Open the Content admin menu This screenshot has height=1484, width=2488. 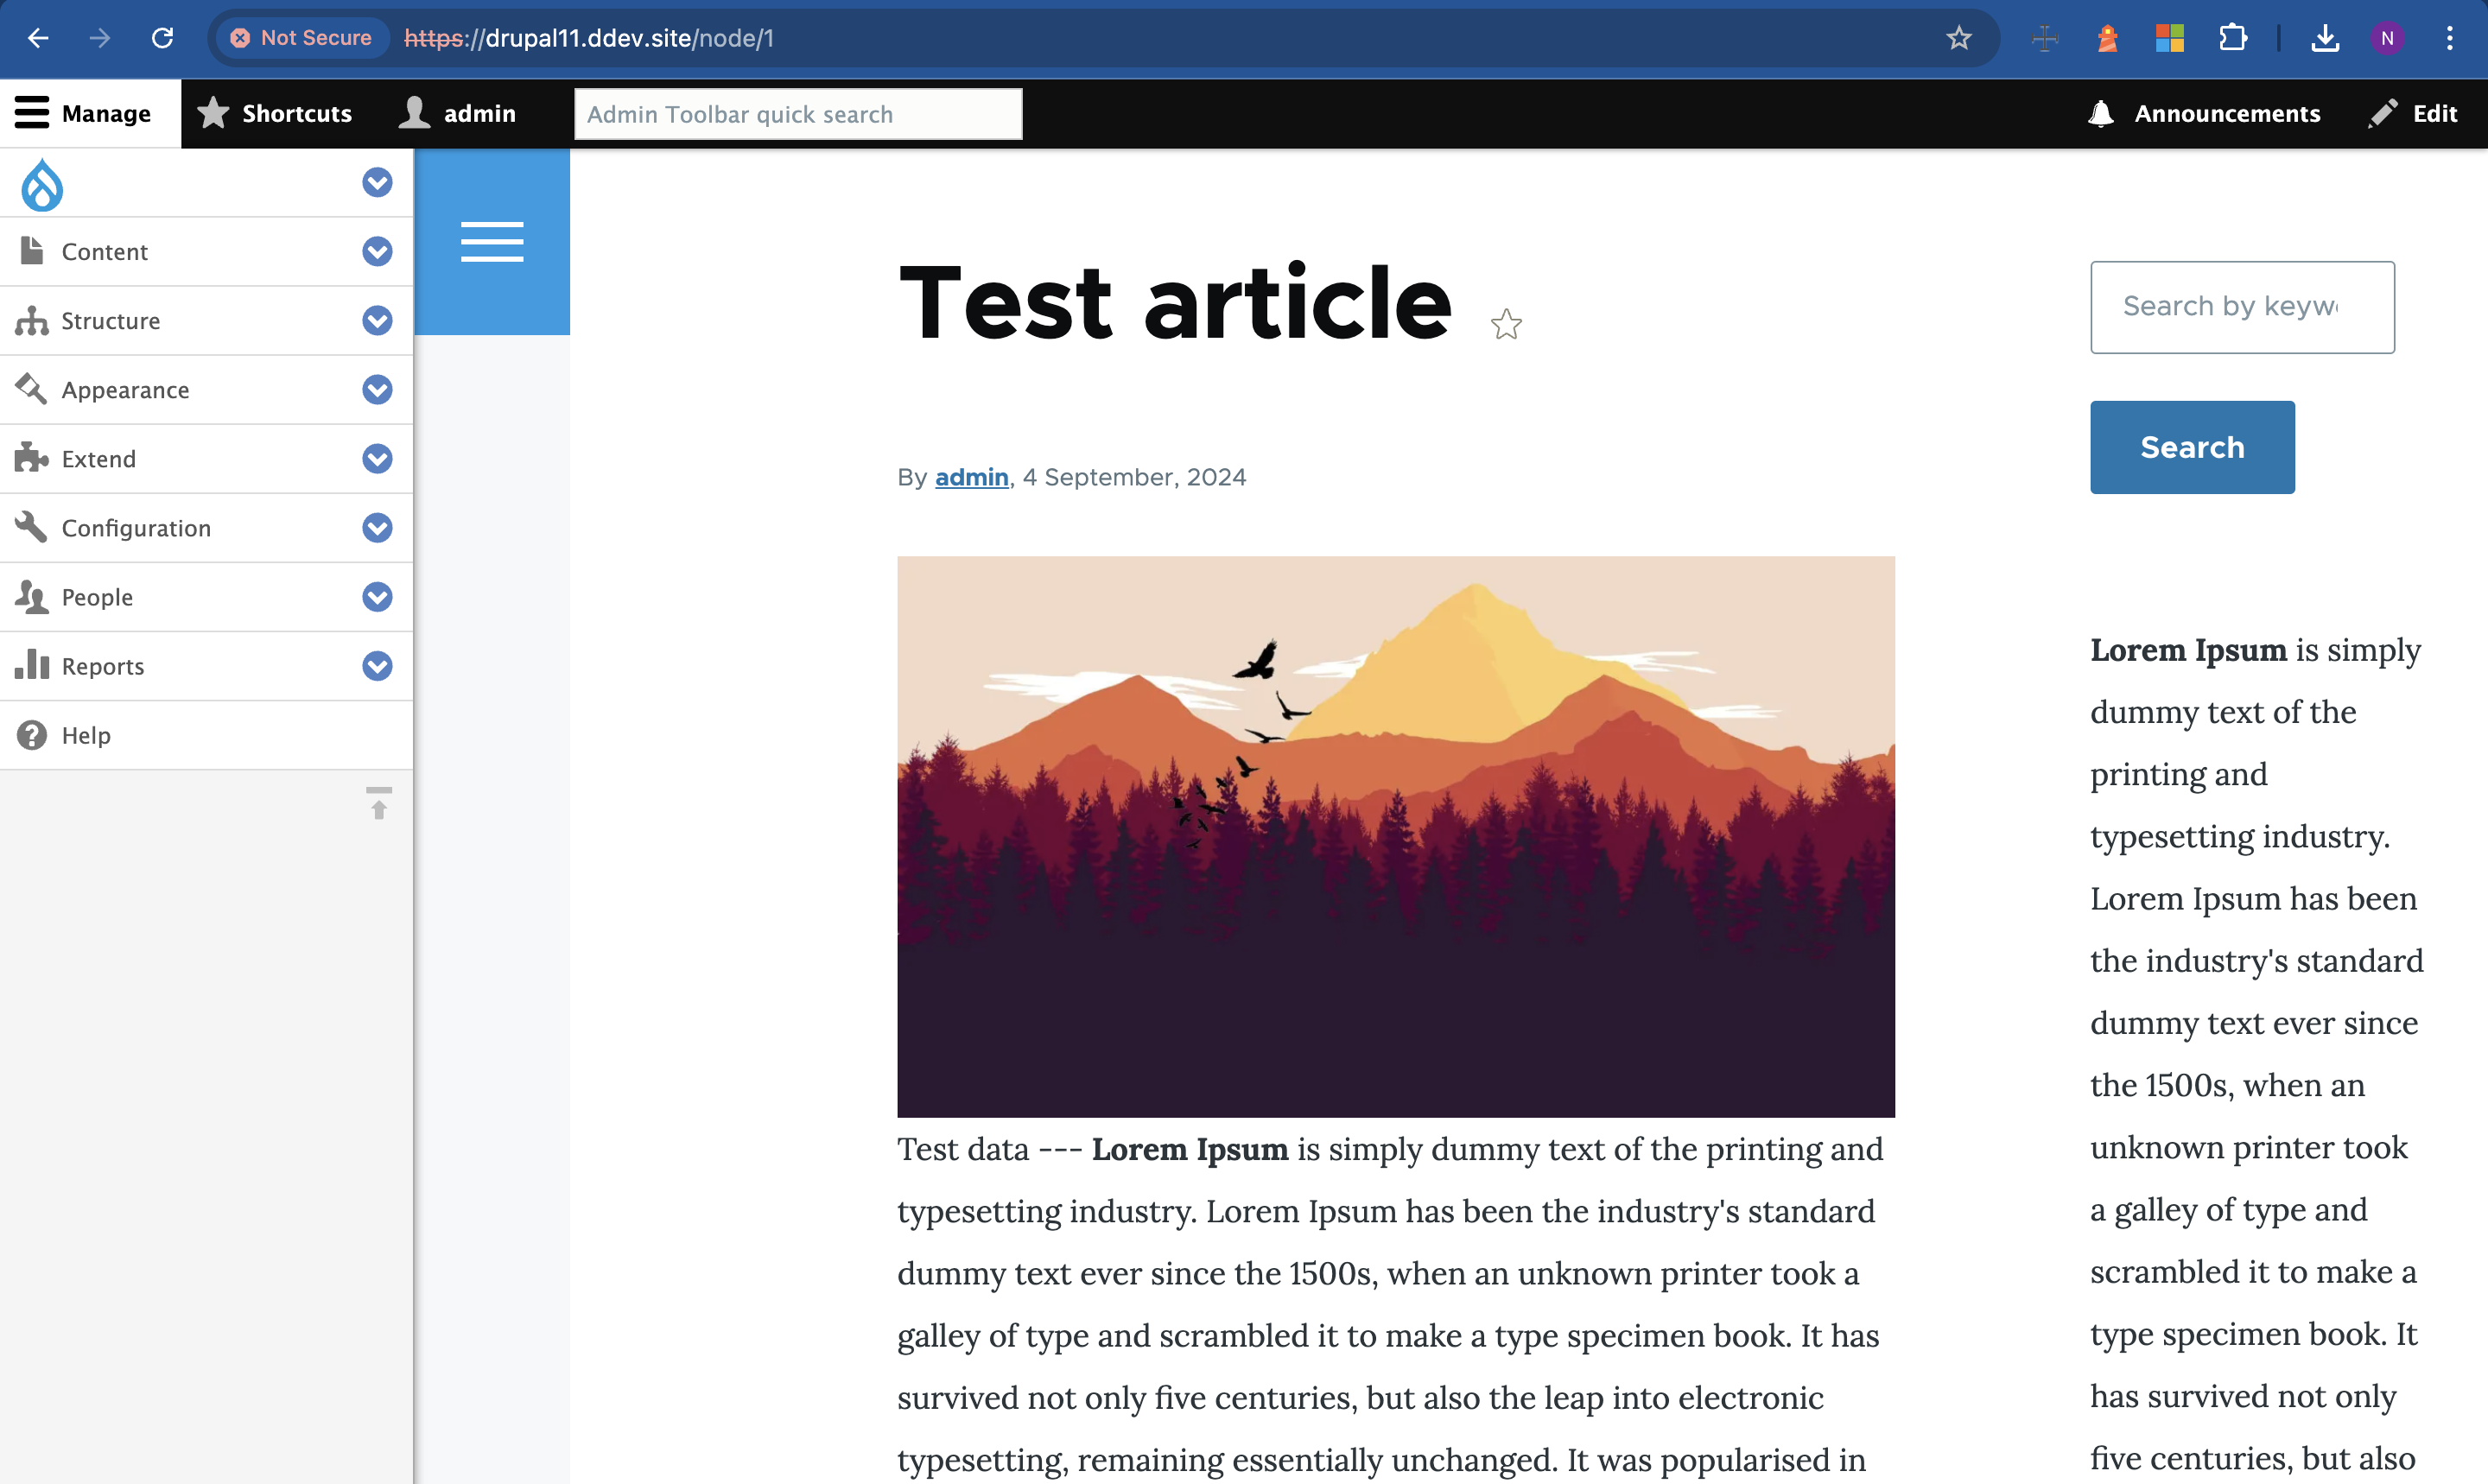(x=104, y=251)
